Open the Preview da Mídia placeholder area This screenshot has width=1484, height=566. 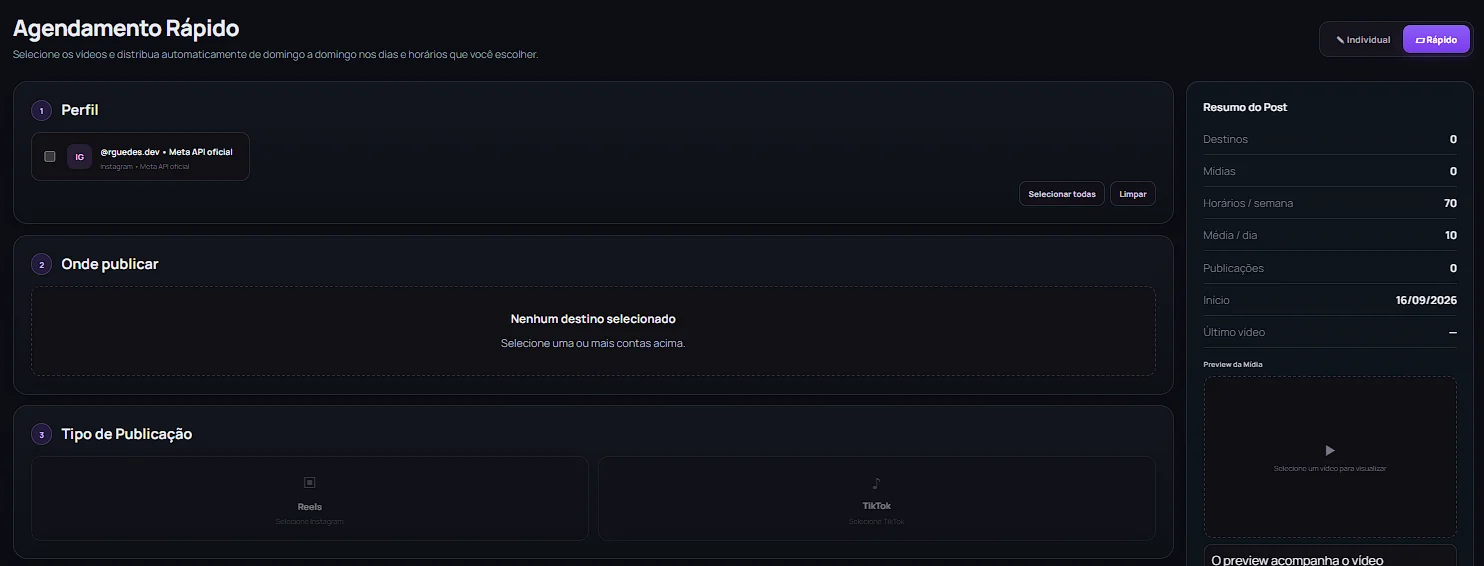tap(1330, 458)
